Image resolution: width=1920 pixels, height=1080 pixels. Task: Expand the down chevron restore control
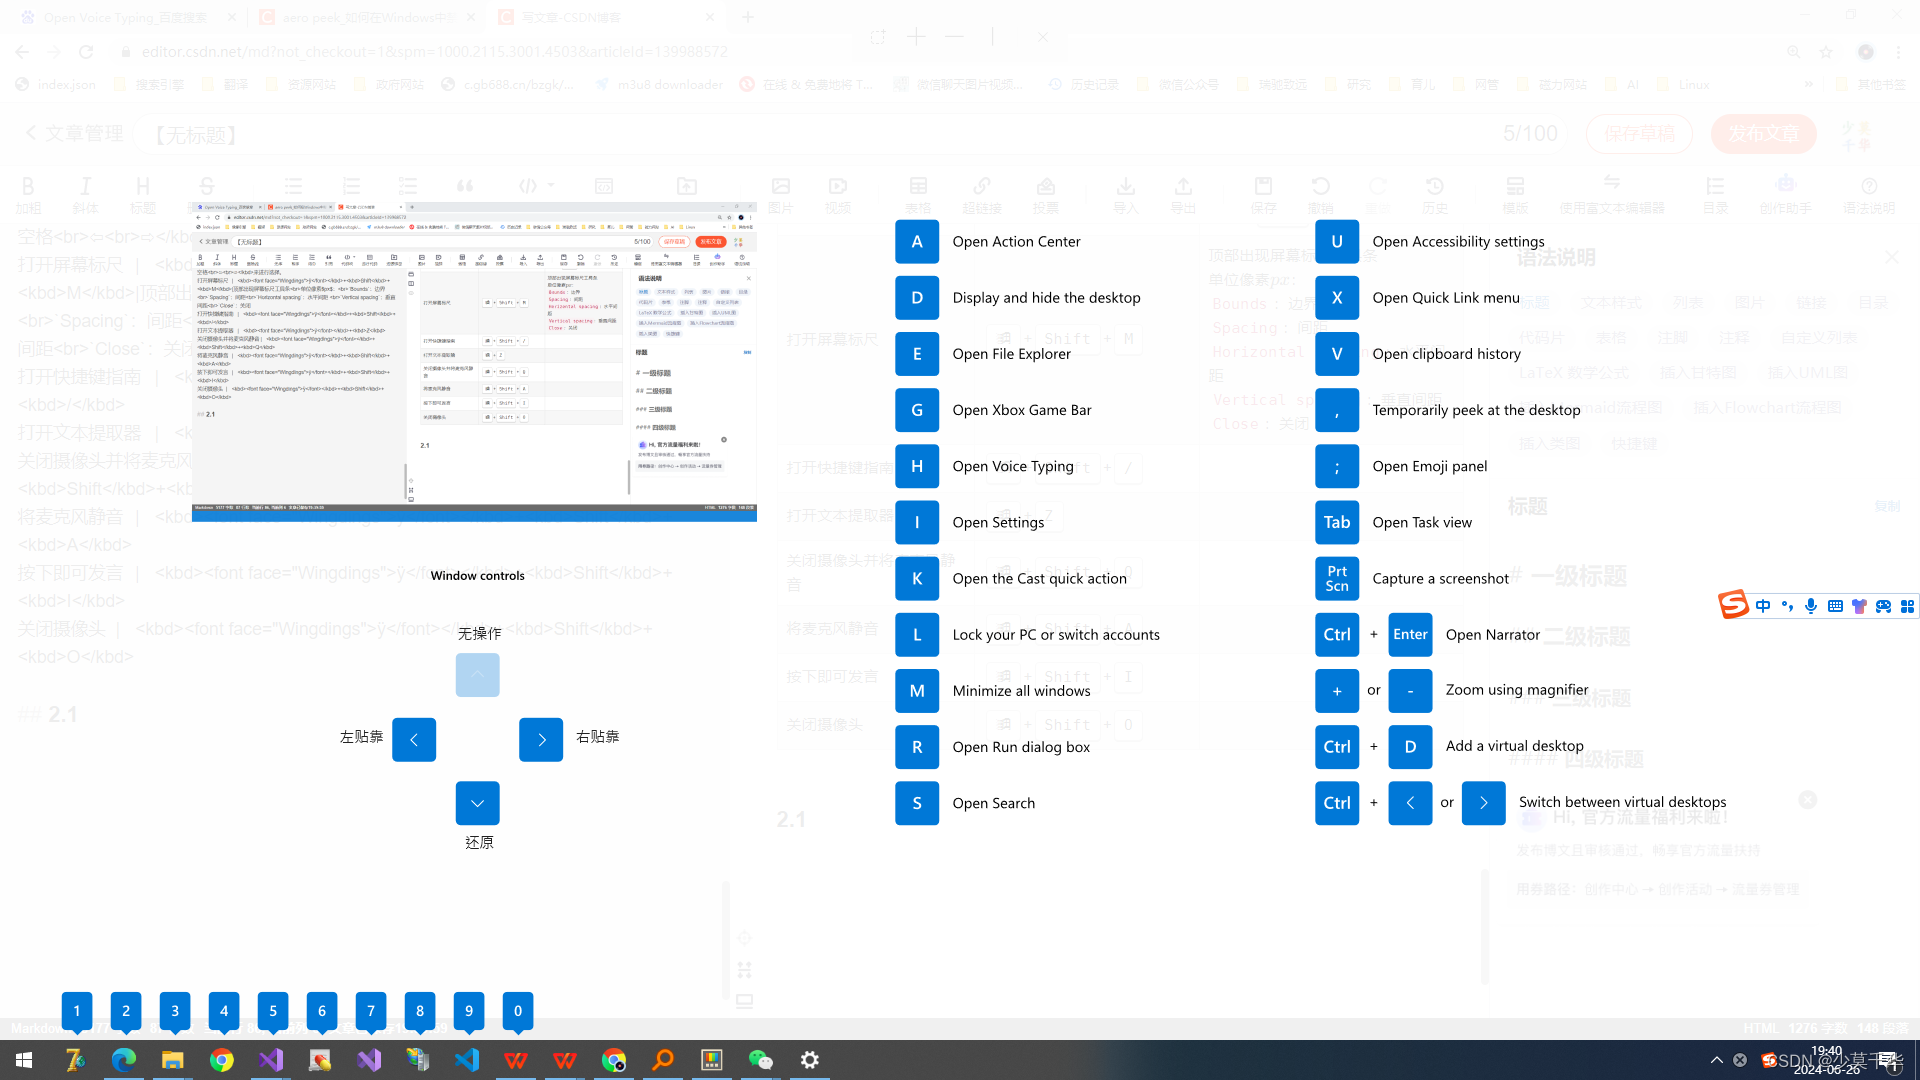477,802
